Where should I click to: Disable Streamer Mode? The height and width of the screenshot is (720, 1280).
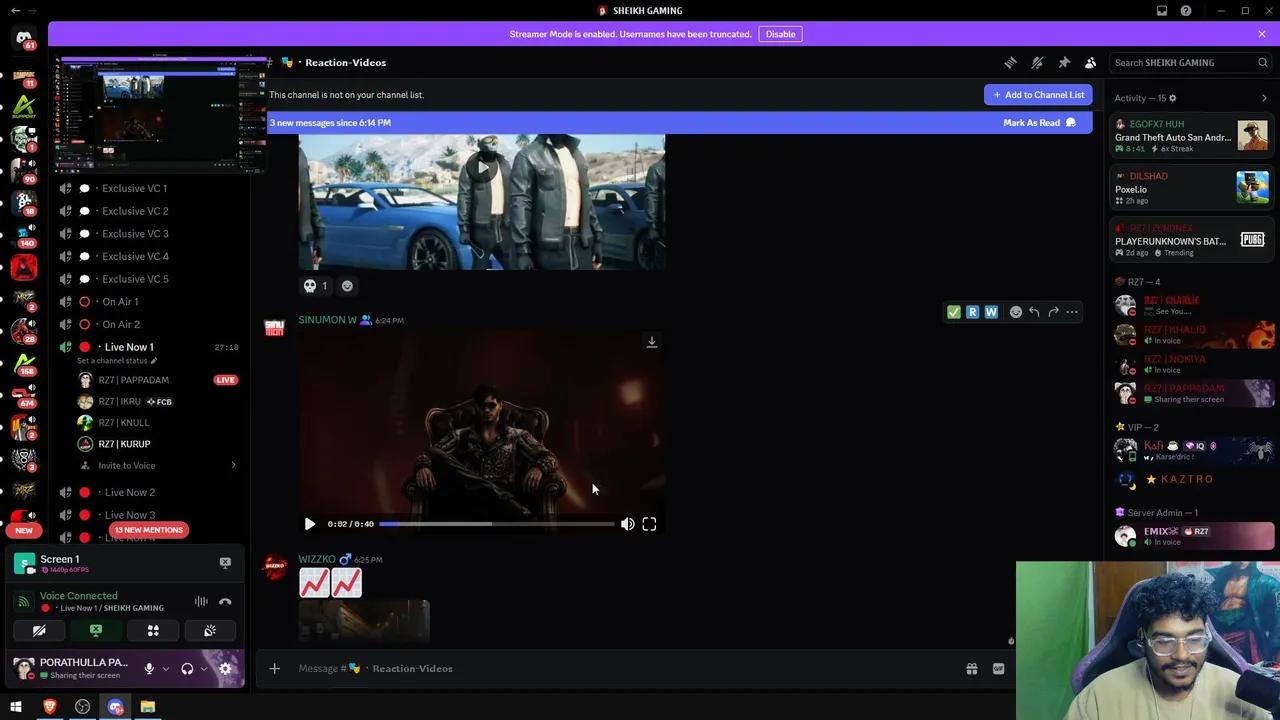[x=780, y=34]
